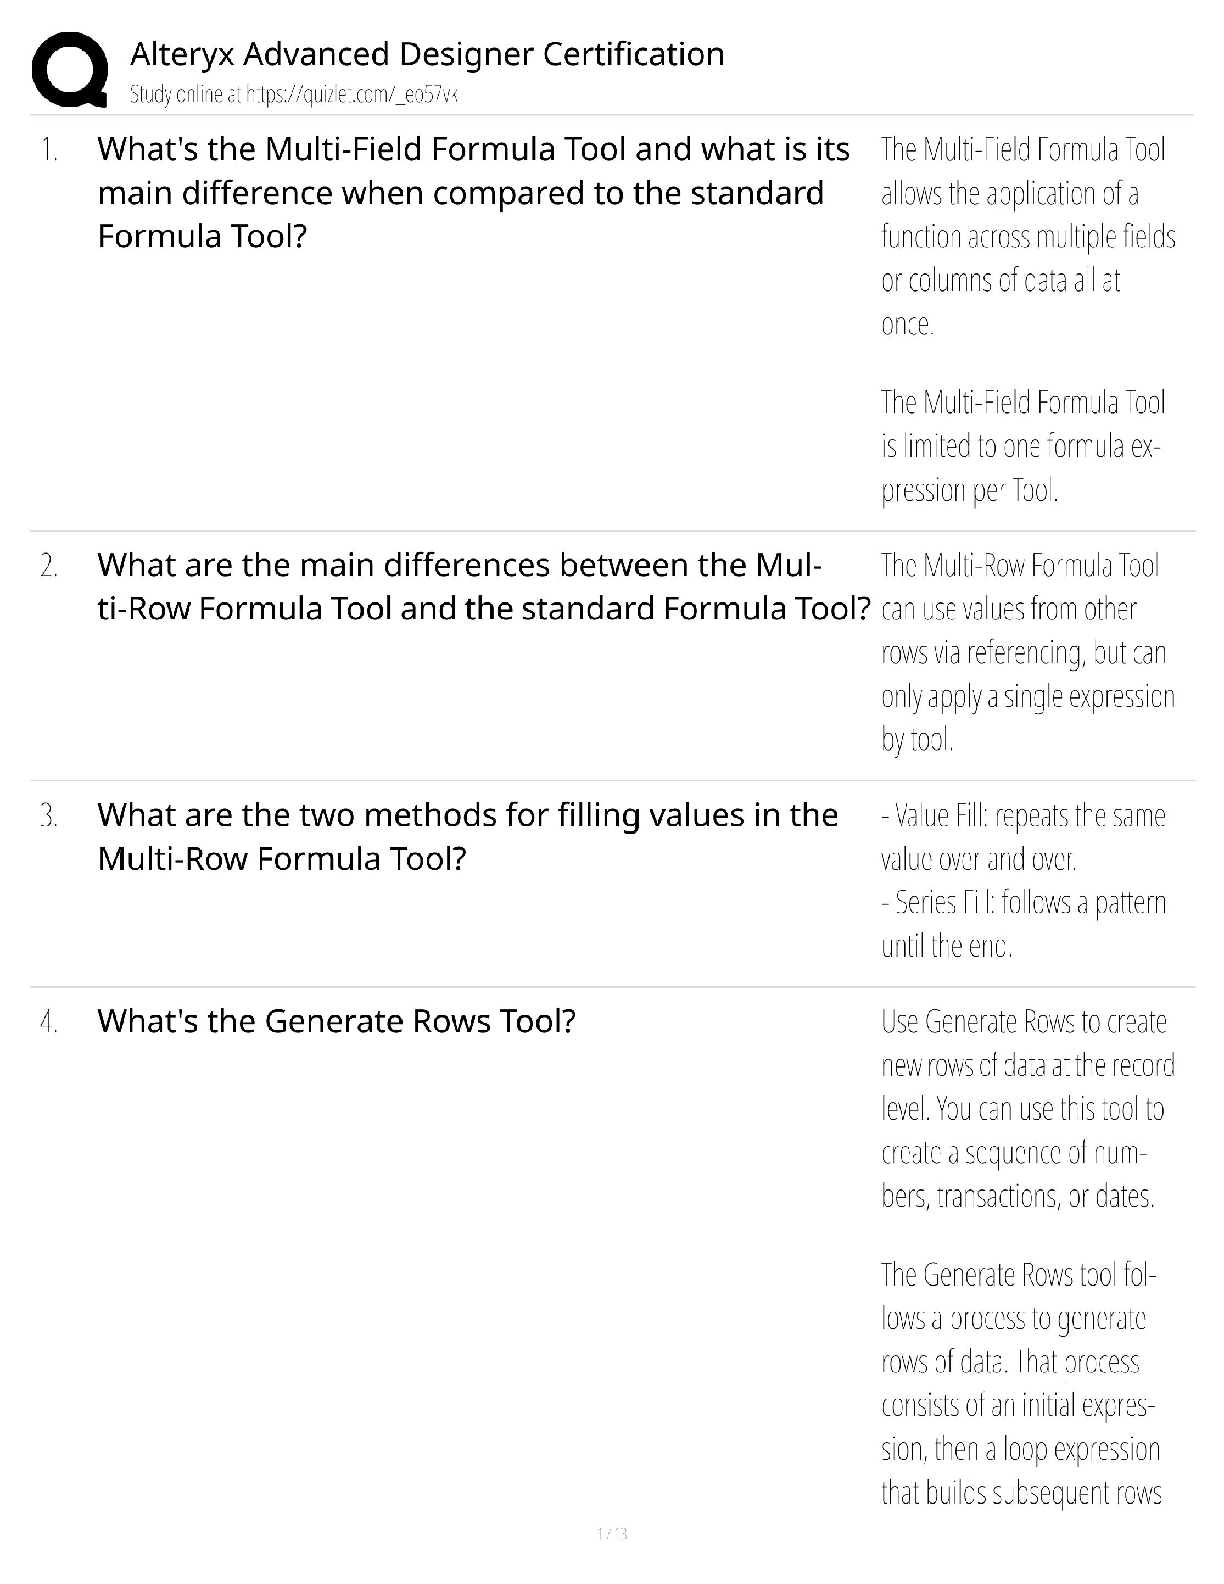Select the Alteryx Advanced Designer Certification title

tap(427, 53)
